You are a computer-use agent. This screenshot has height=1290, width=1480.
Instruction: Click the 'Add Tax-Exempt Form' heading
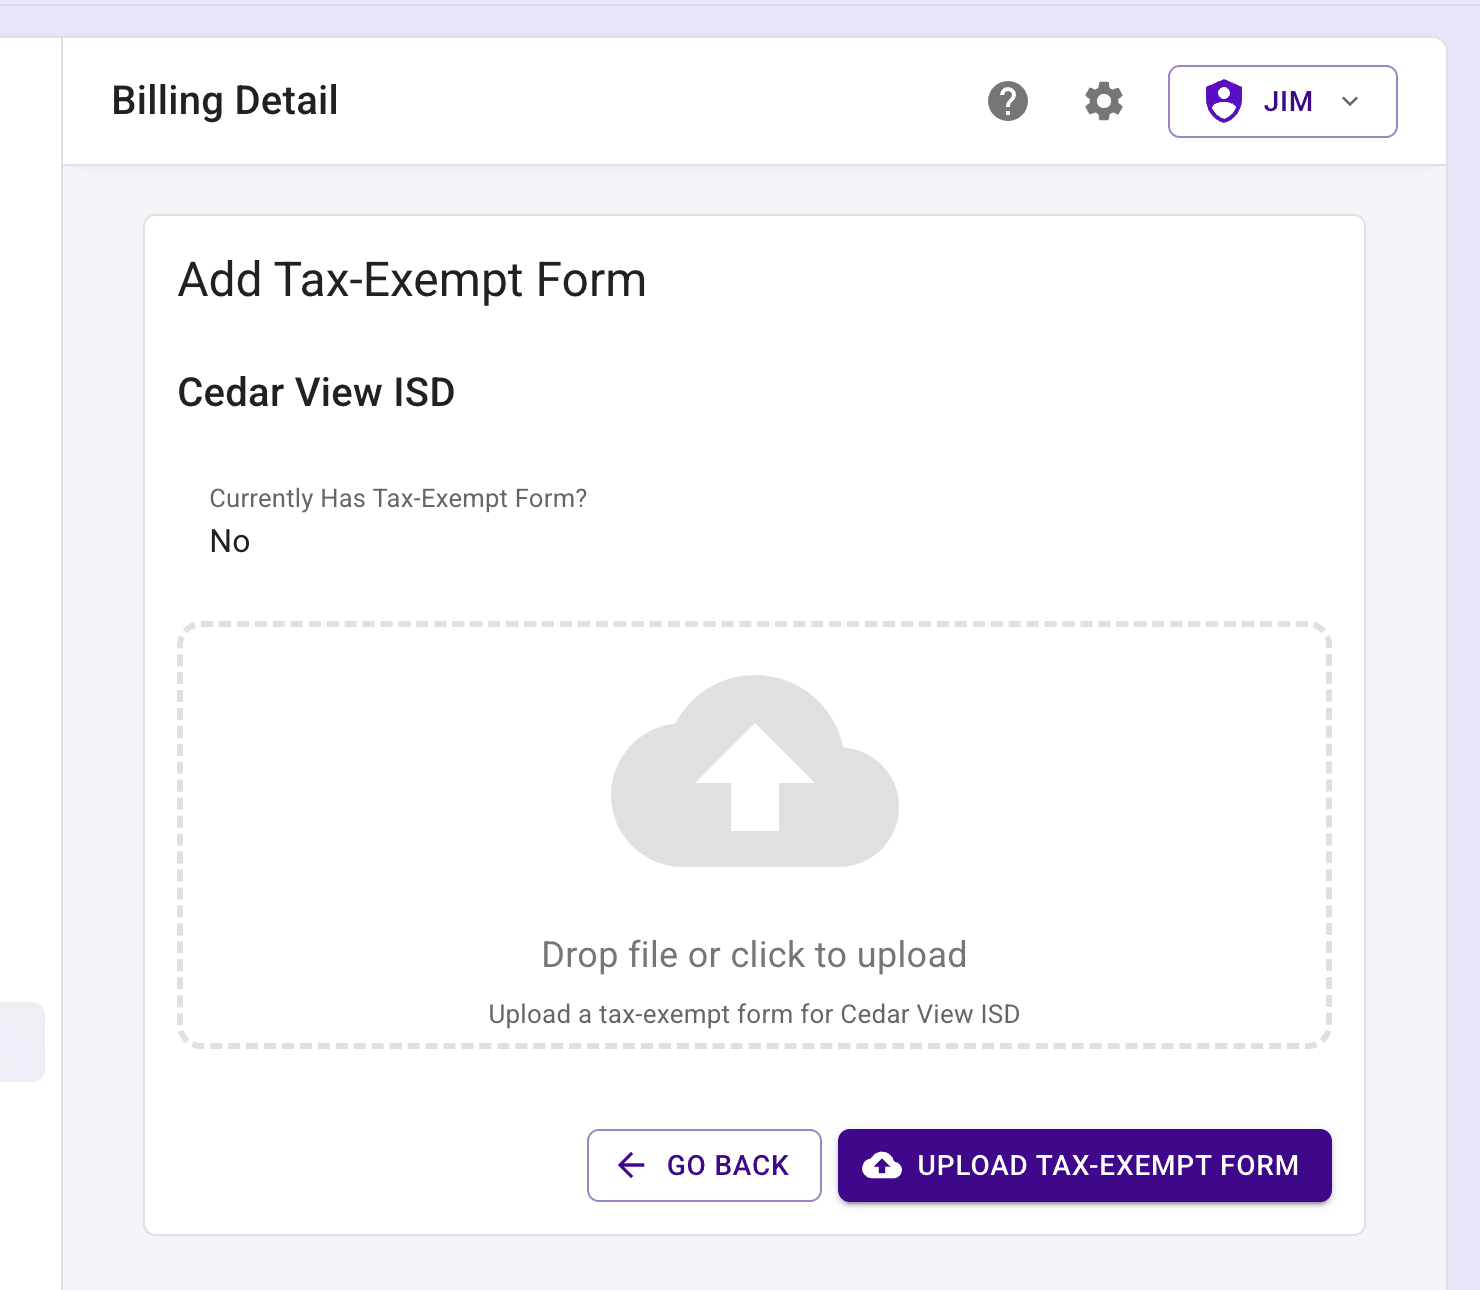412,280
